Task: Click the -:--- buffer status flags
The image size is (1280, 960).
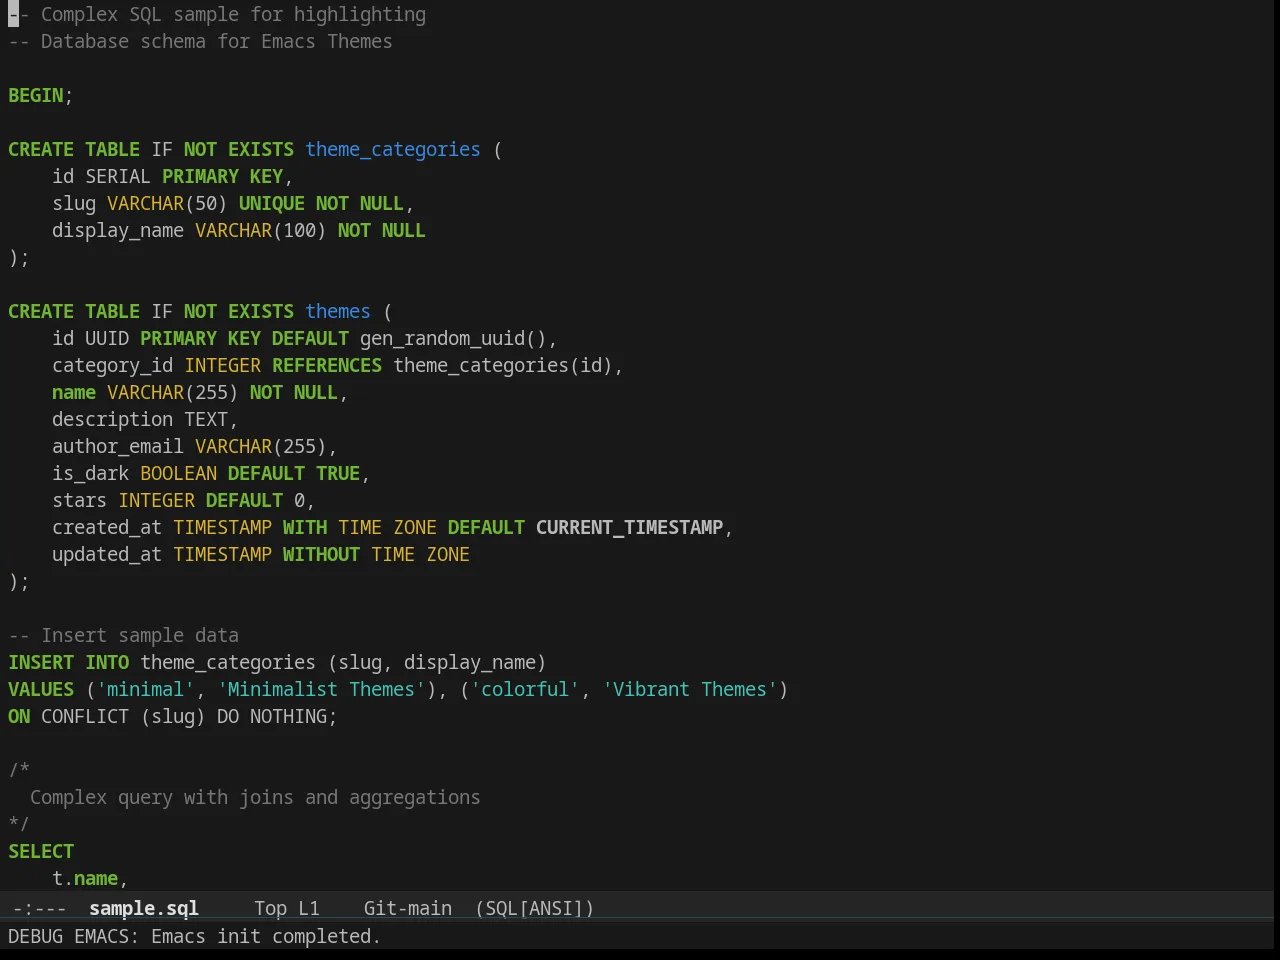Action: pyautogui.click(x=40, y=908)
